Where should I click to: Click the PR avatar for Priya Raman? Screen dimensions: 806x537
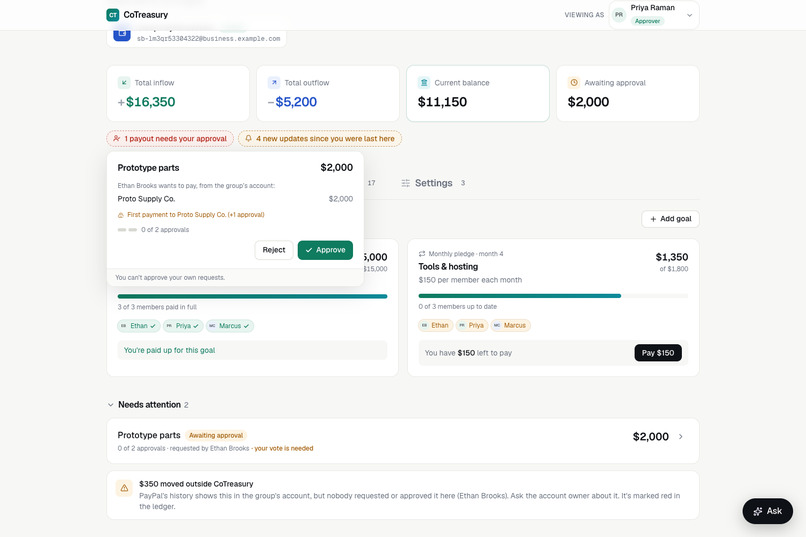619,15
